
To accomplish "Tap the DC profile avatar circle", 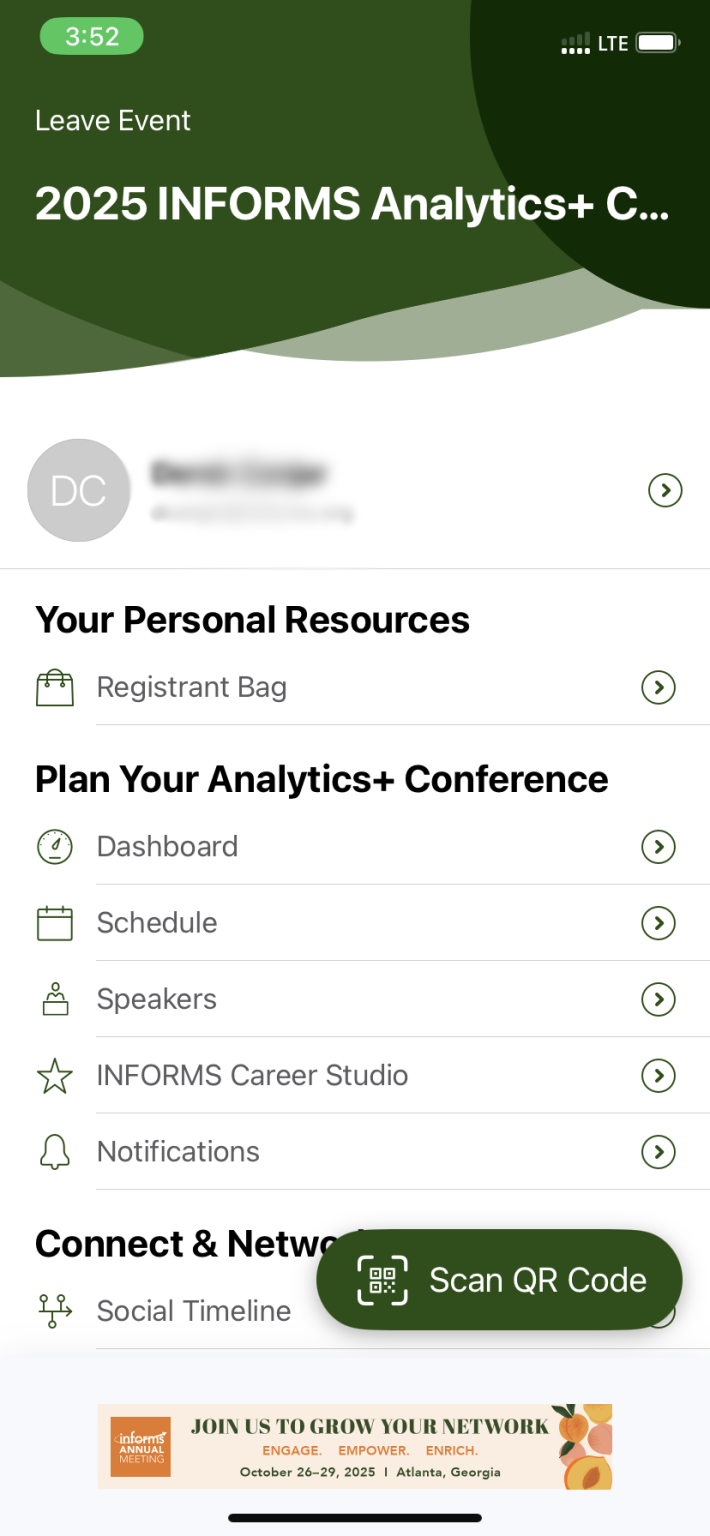I will coord(78,491).
